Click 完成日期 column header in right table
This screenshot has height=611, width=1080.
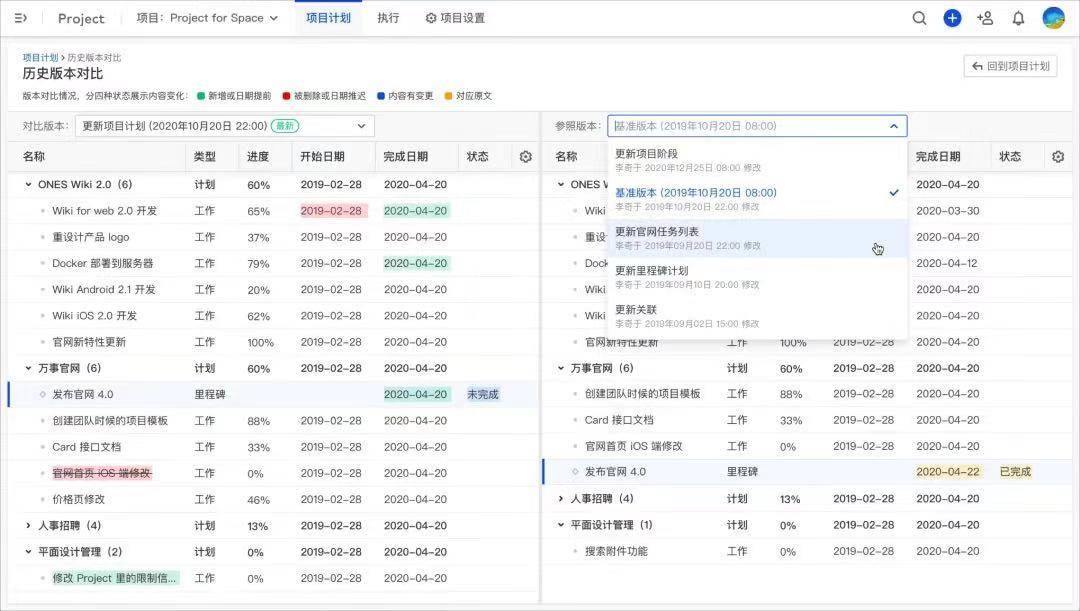pyautogui.click(x=938, y=157)
